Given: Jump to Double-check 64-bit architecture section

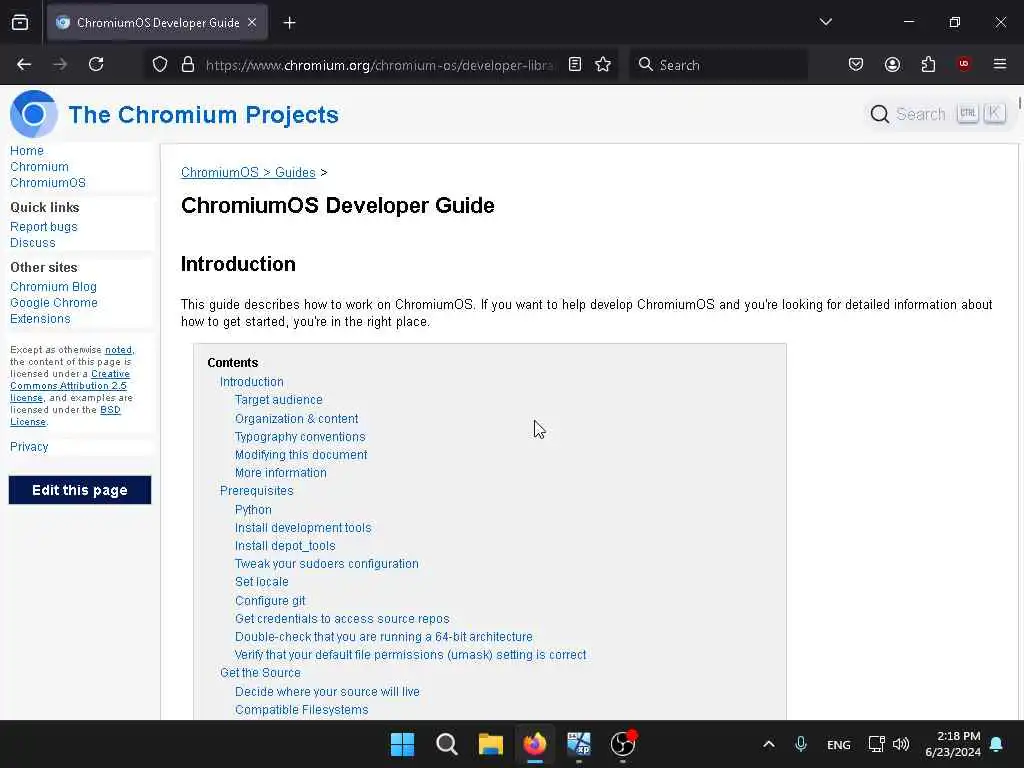Looking at the screenshot, I should [384, 637].
